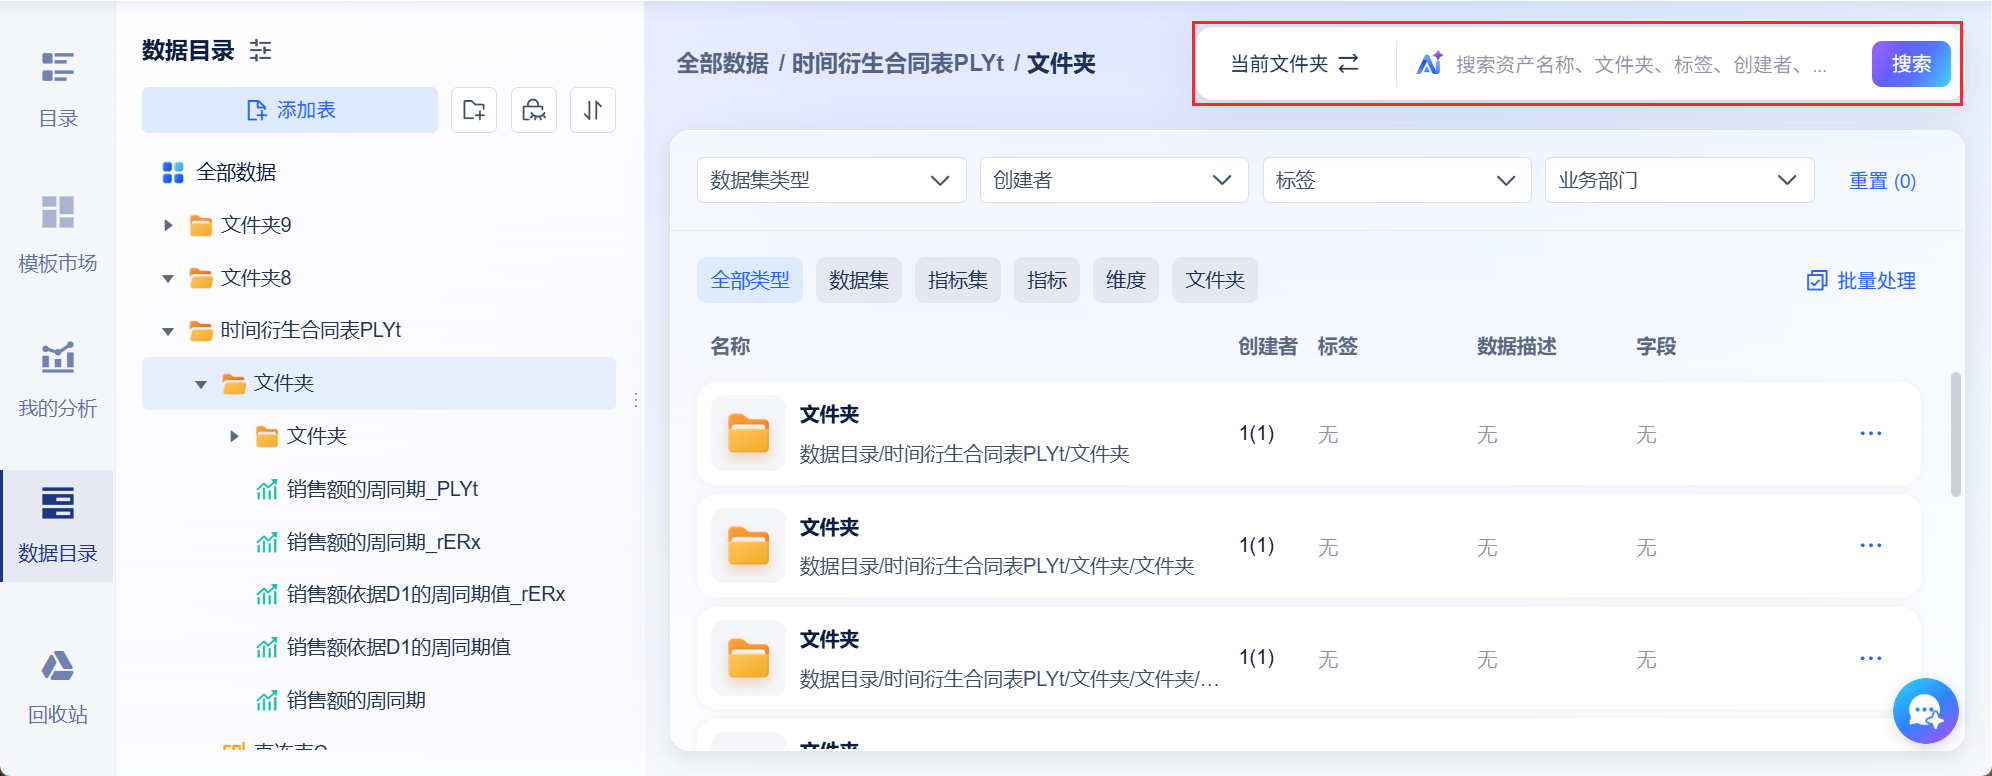Select the 维度 type tab
The width and height of the screenshot is (1992, 776).
click(1126, 280)
